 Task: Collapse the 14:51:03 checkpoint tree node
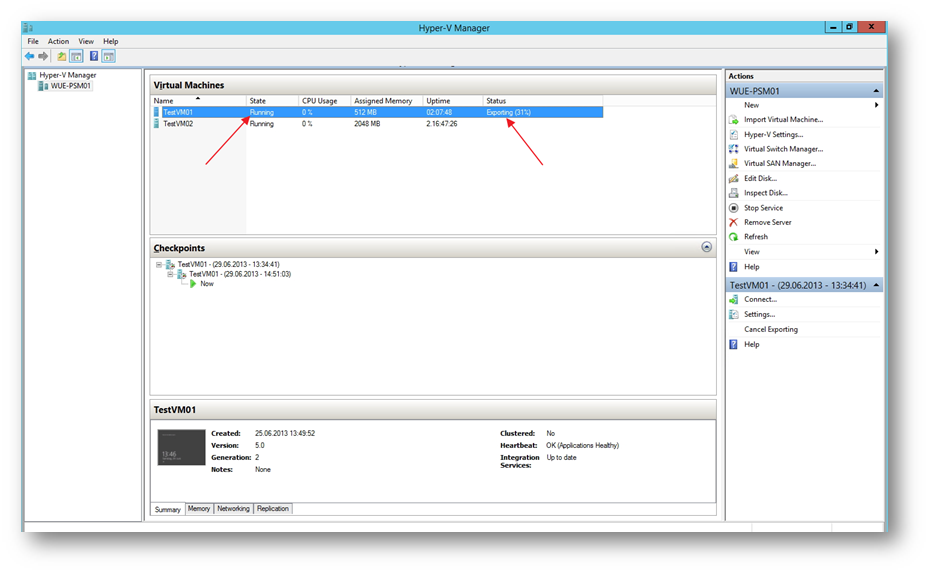click(170, 275)
